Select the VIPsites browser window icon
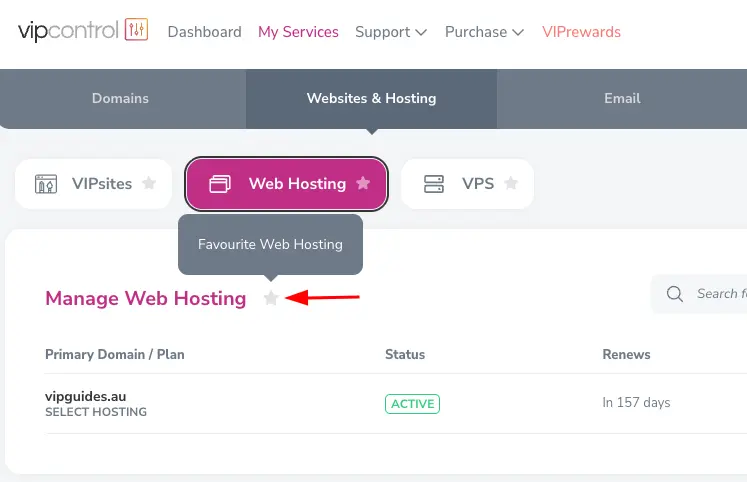Viewport: 747px width, 482px height. pos(46,184)
